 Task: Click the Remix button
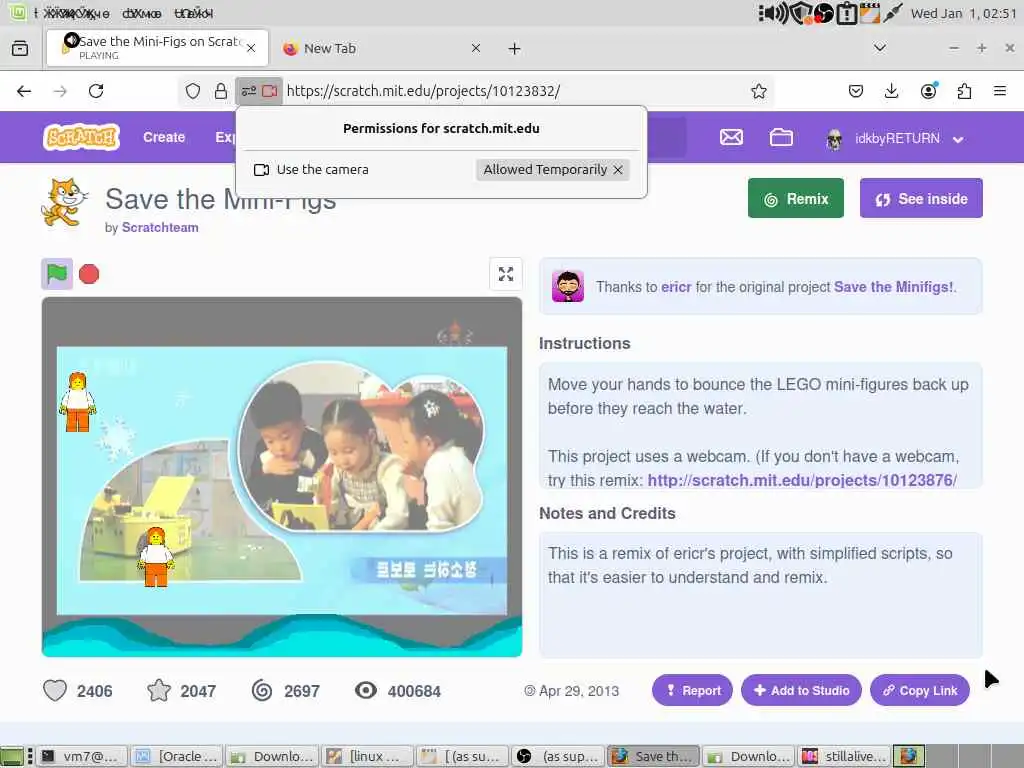coord(795,199)
